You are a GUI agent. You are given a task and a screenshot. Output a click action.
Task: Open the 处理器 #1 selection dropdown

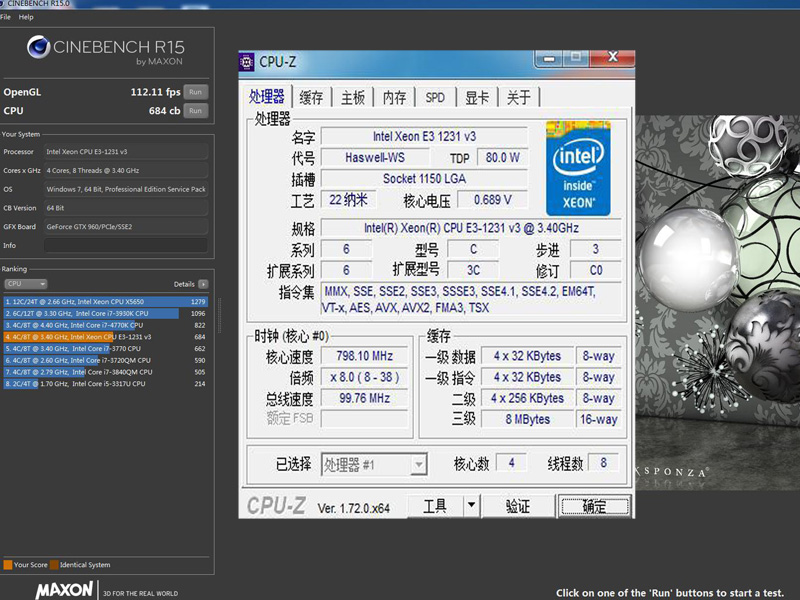pyautogui.click(x=374, y=464)
